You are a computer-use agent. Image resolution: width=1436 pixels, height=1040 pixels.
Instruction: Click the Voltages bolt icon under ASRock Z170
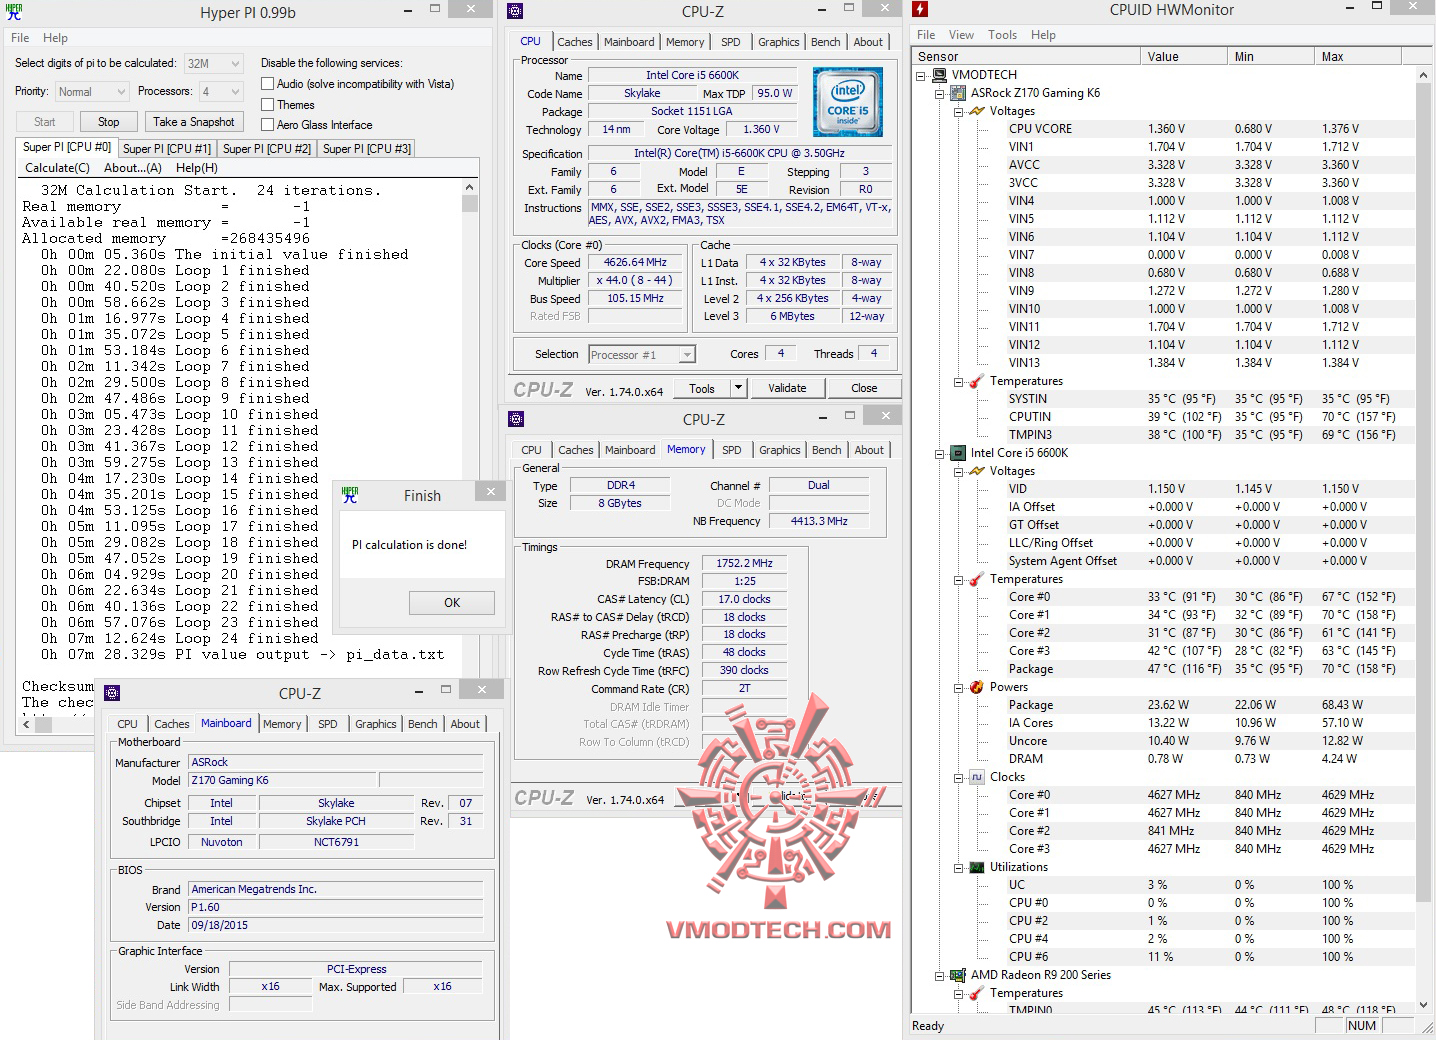(977, 111)
